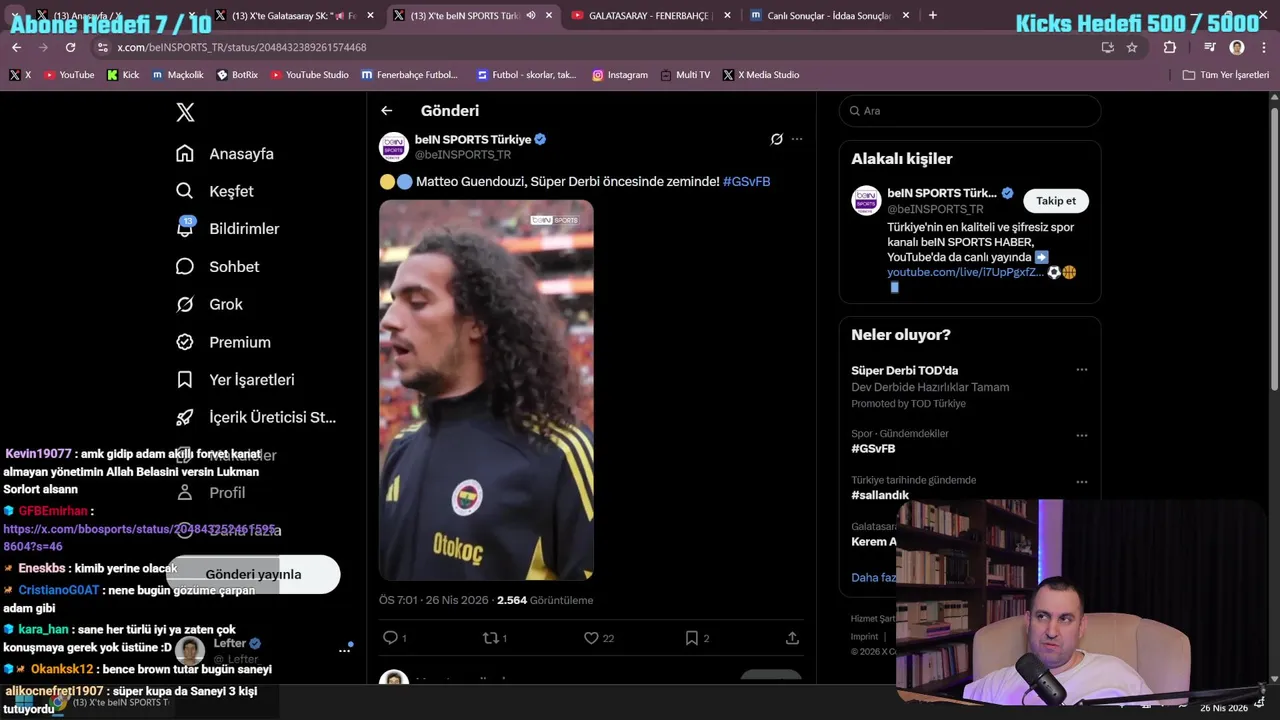The height and width of the screenshot is (720, 1280).
Task: Click the #GSvFB hashtag in the post
Action: pyautogui.click(x=746, y=181)
